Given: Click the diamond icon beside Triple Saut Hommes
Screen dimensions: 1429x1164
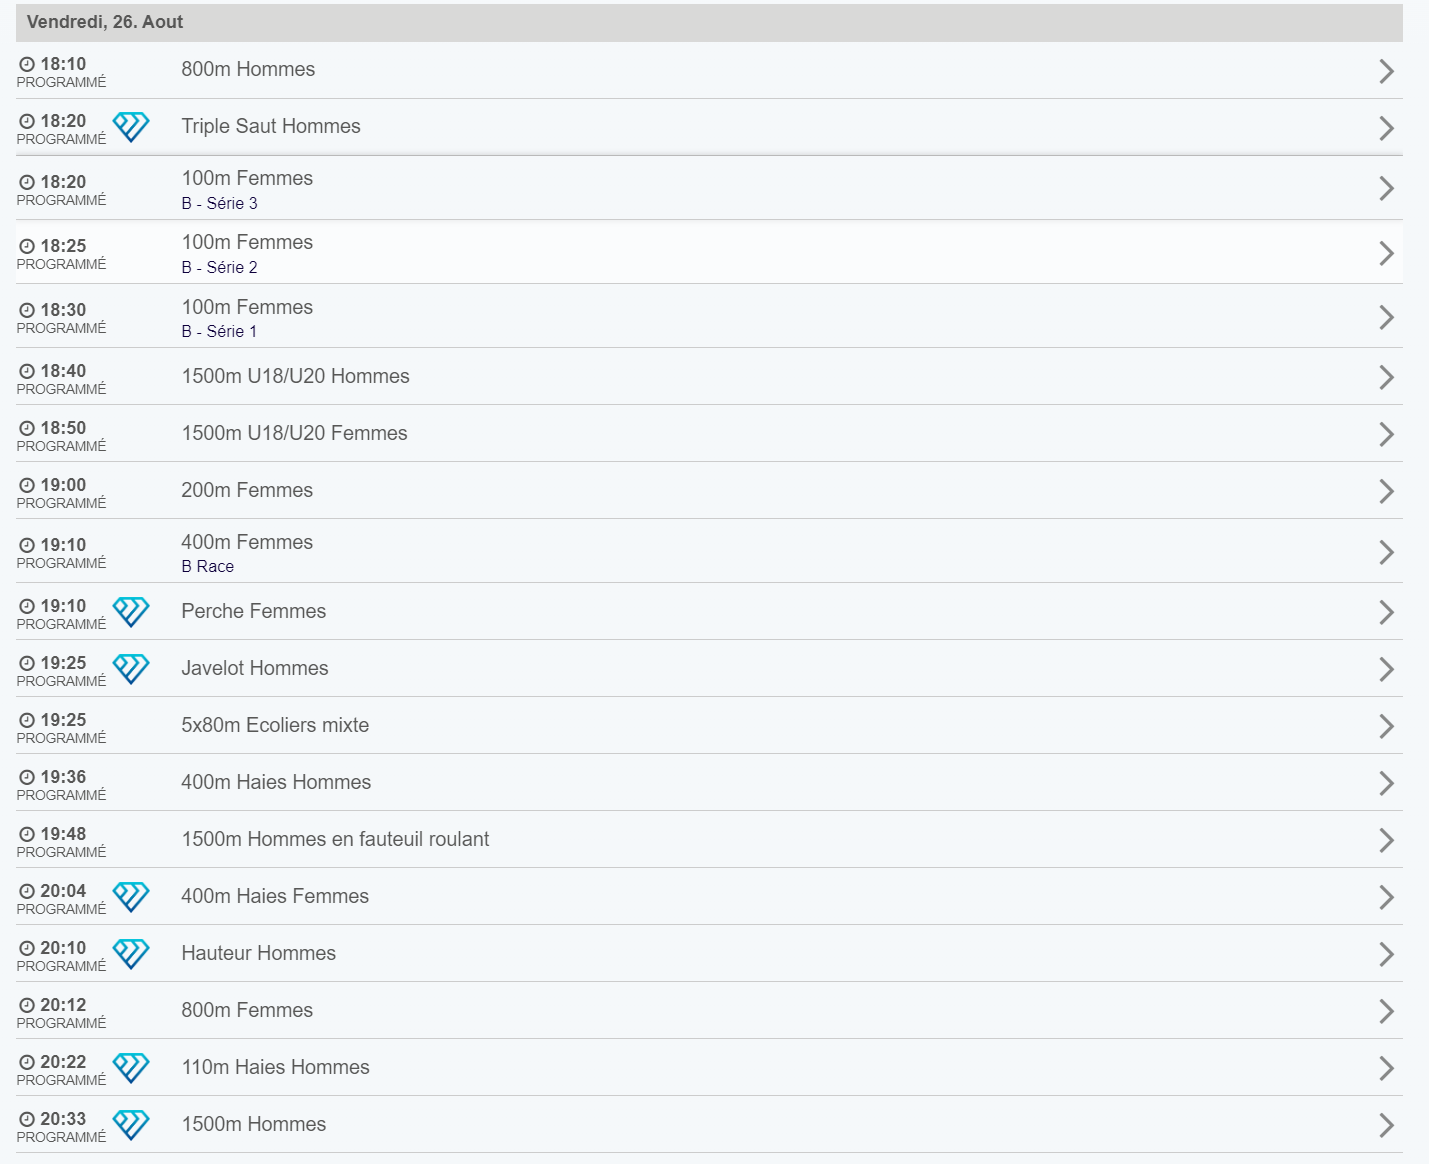Looking at the screenshot, I should point(131,127).
